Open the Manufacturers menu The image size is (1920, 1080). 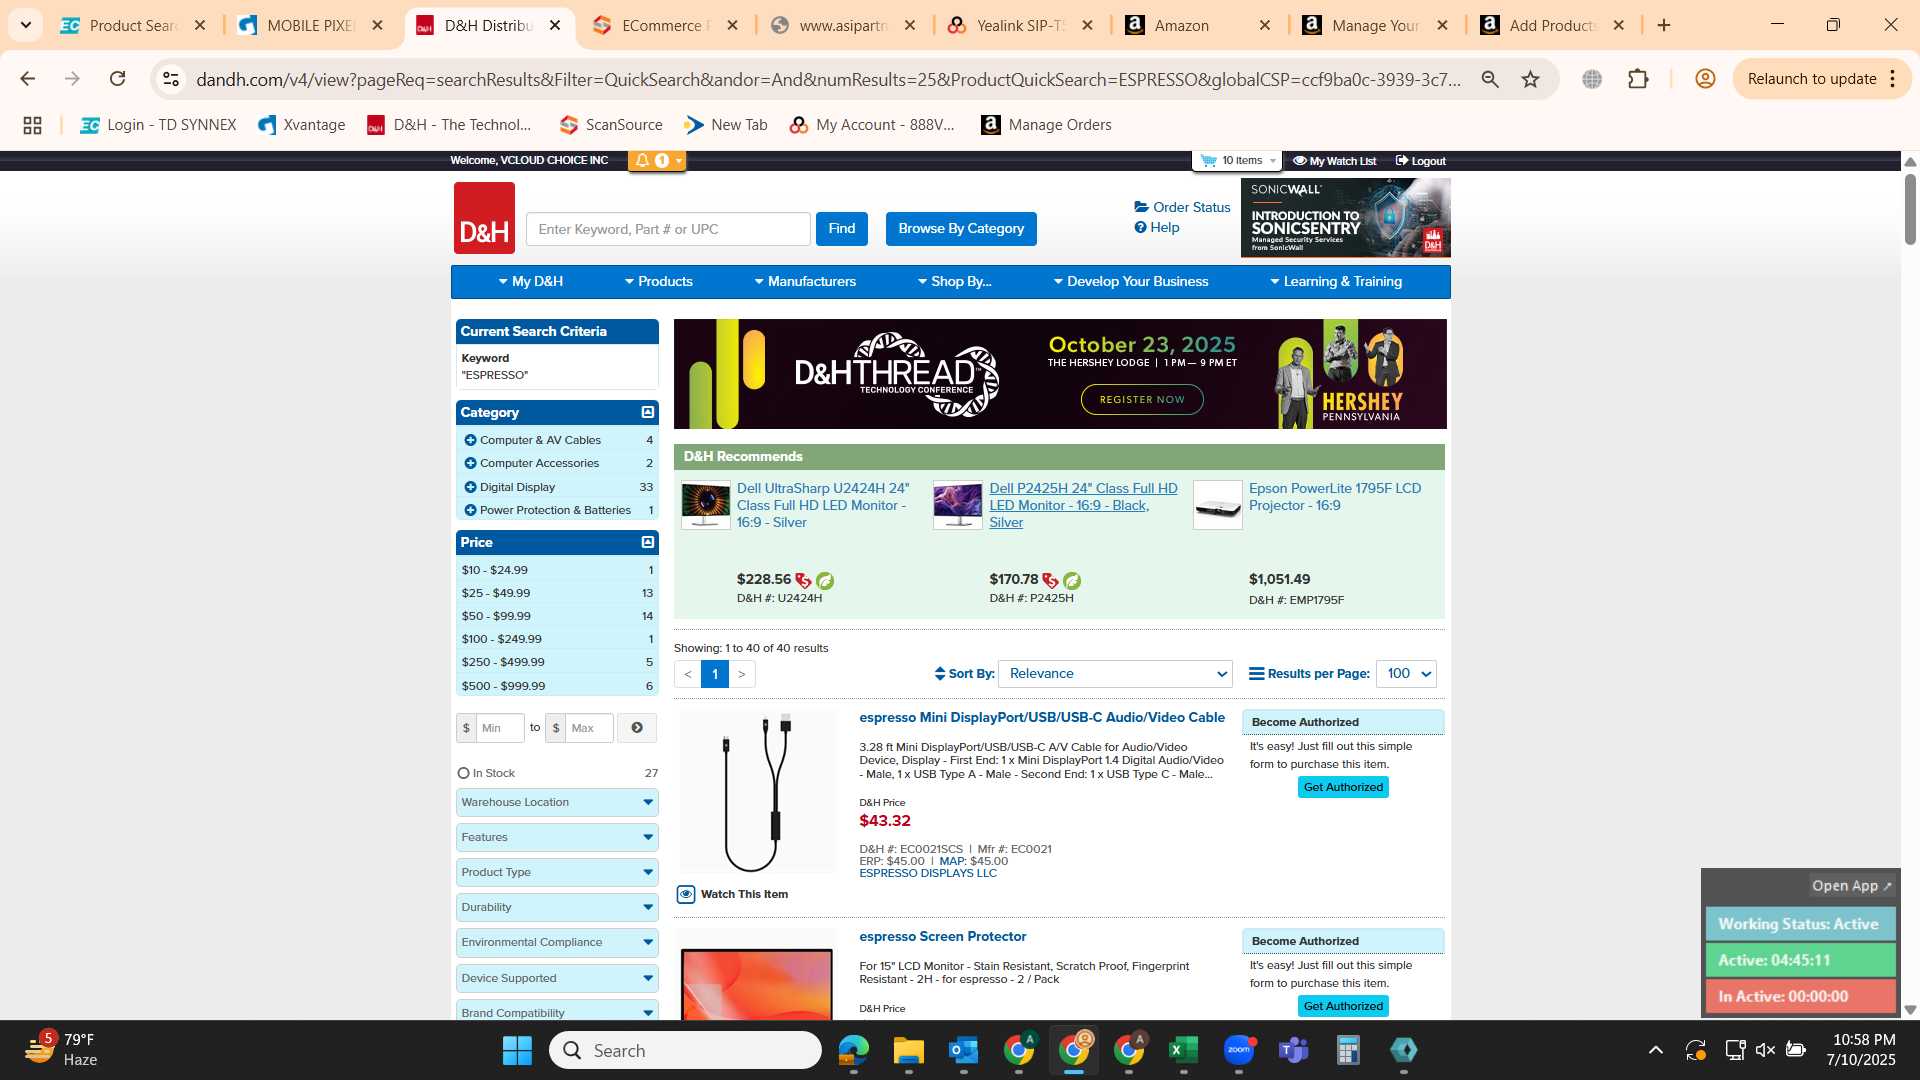click(805, 282)
